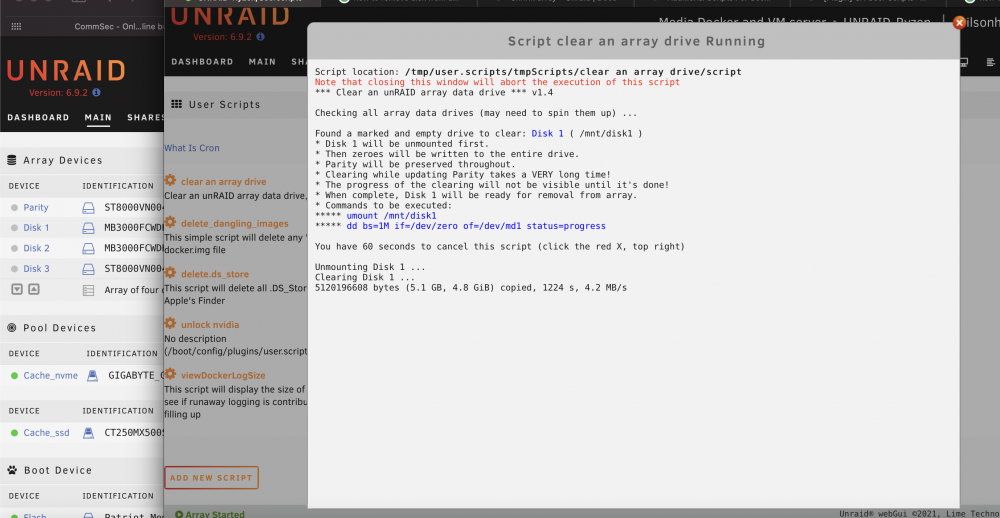Screen dimensions: 1000x518
Task: Click the viewDockerLogSize script name
Action: coord(223,375)
